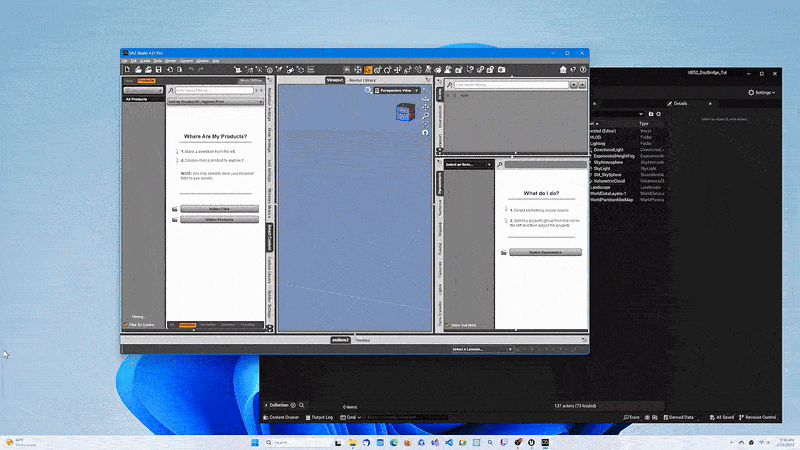Open the sort-by dropdown under Smart Content search
This screenshot has height=450, width=800.
click(215, 102)
